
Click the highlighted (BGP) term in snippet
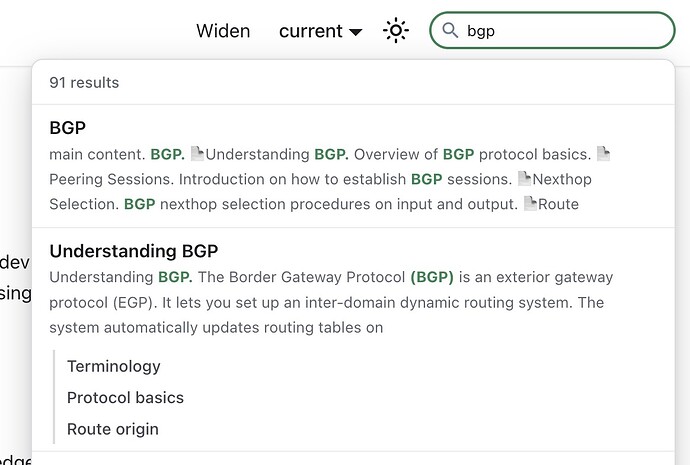pyautogui.click(x=432, y=277)
